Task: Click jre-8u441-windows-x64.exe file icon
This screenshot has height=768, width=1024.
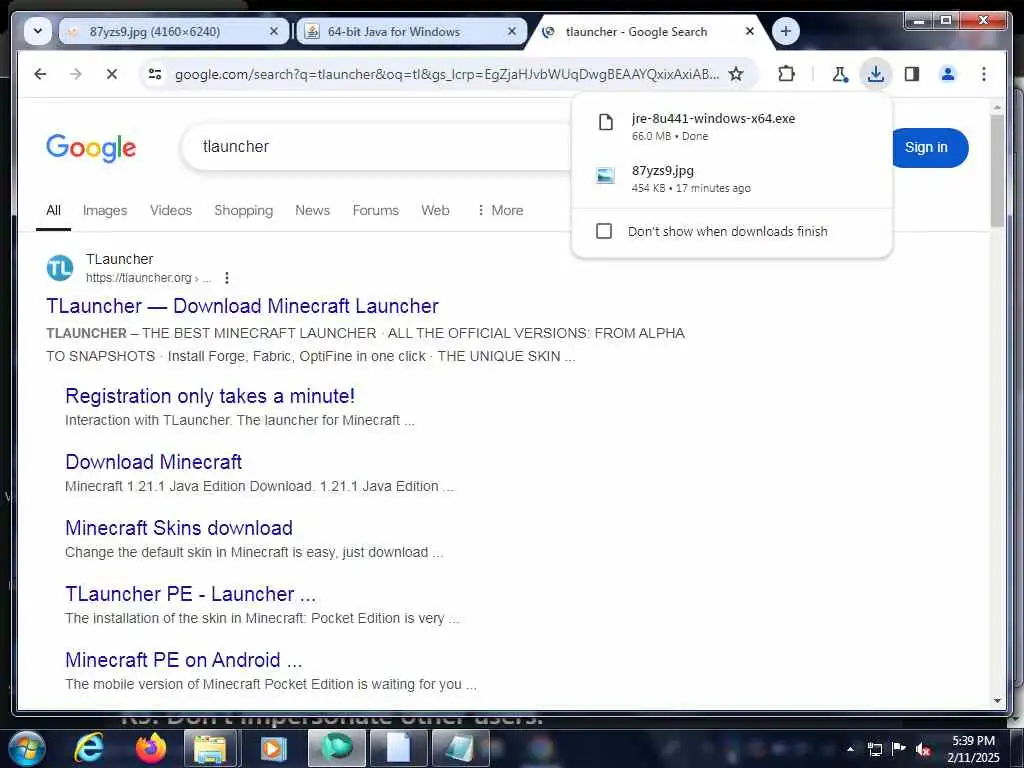Action: 606,122
